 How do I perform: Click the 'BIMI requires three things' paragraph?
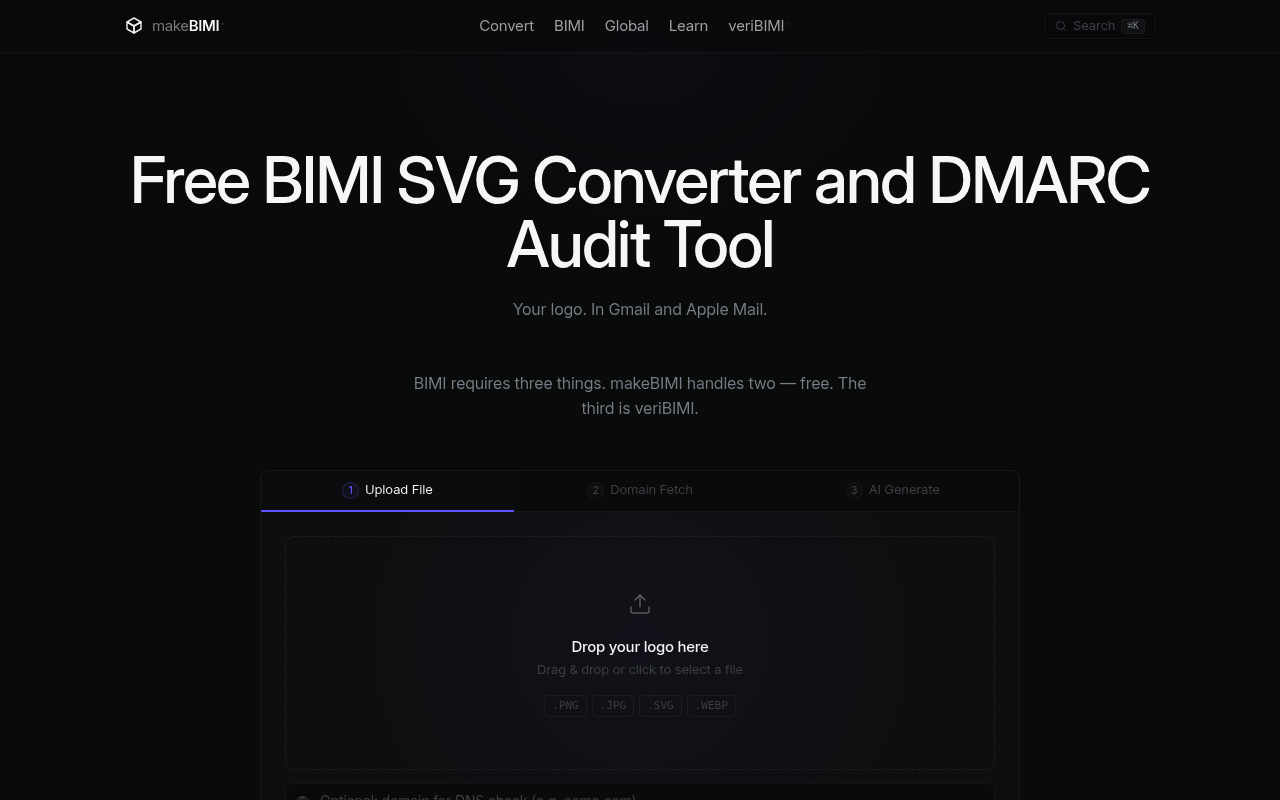point(640,396)
